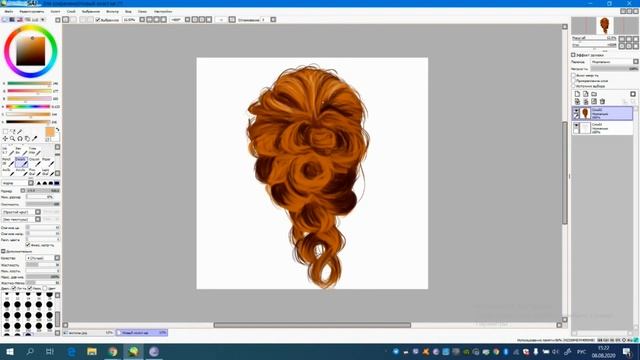Select the eyedropper color picker tool
This screenshot has height=360, width=640.
(35, 139)
